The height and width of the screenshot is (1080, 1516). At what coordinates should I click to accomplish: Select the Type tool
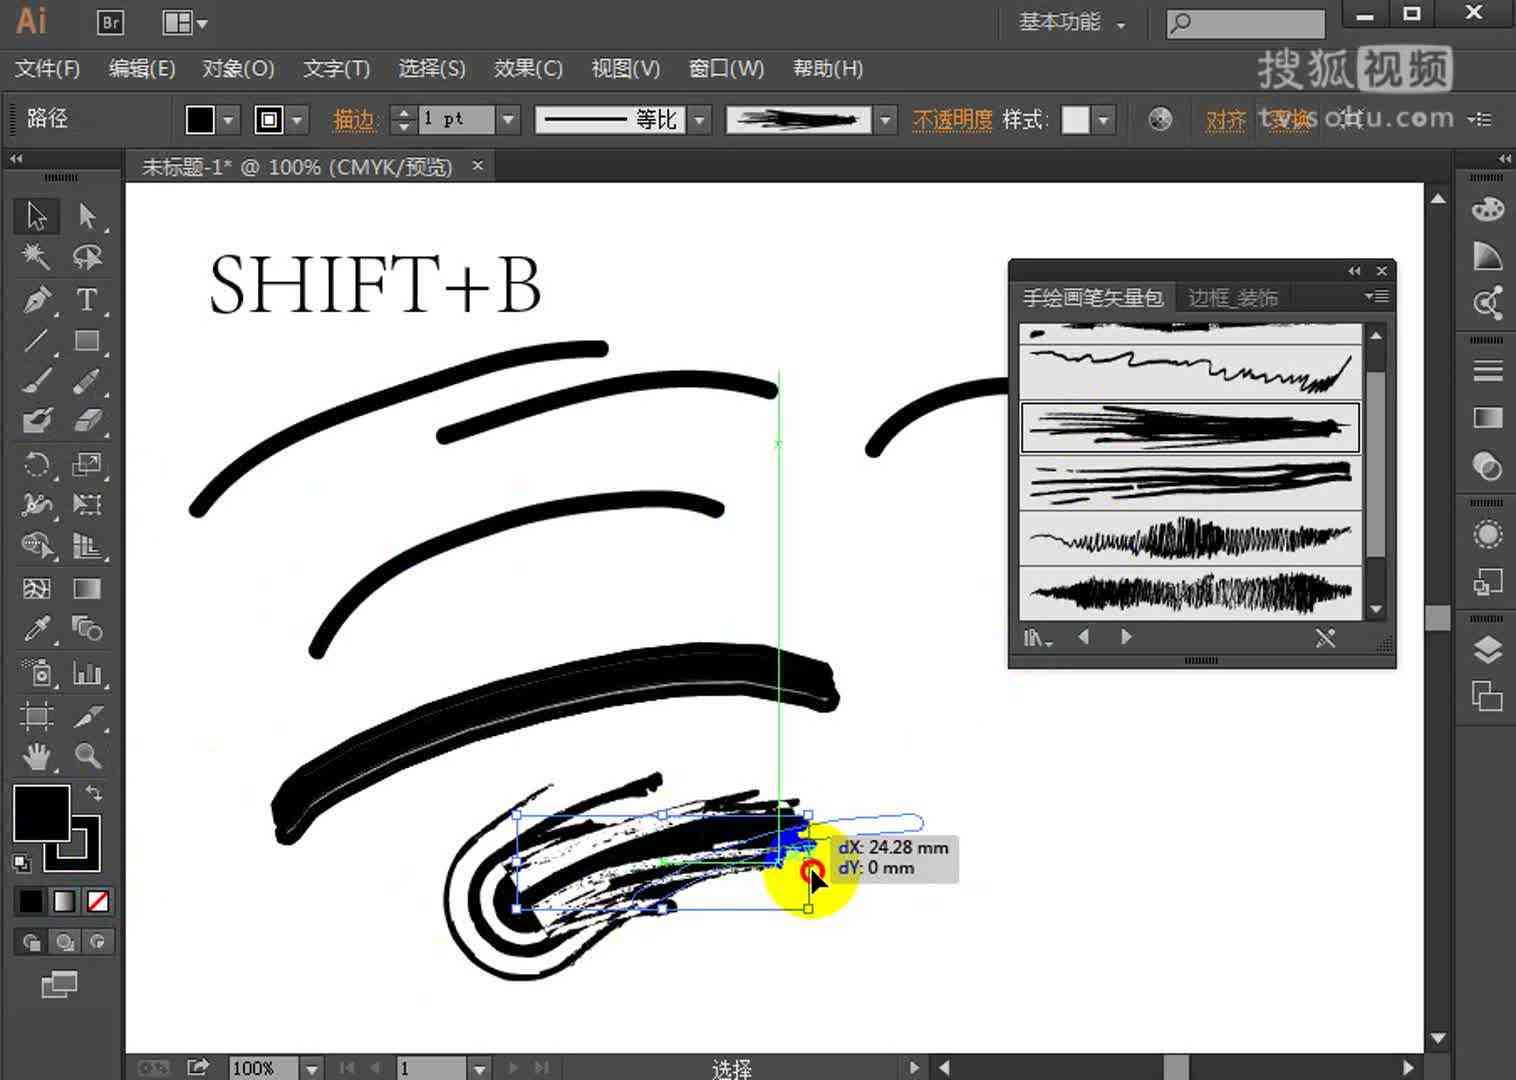(87, 299)
